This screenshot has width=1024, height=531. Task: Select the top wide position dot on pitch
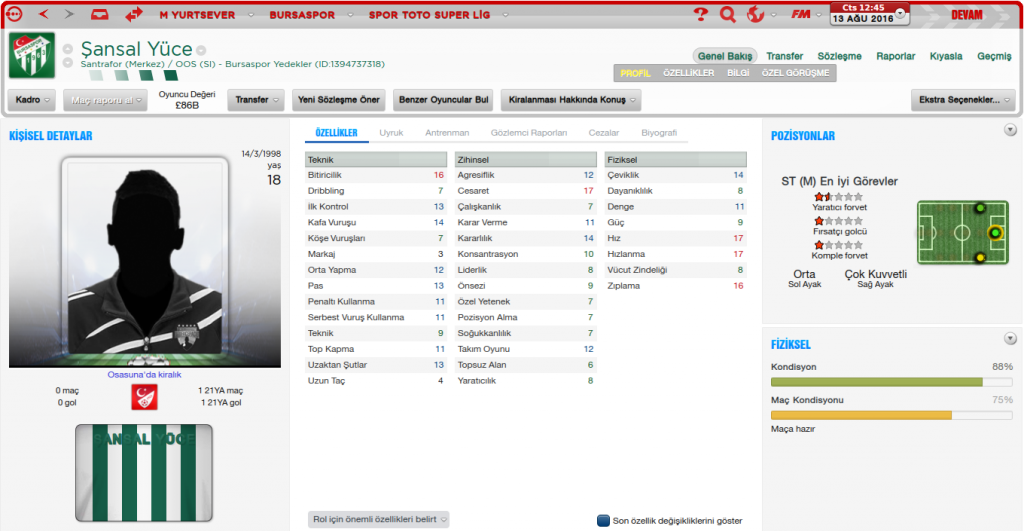pos(980,208)
